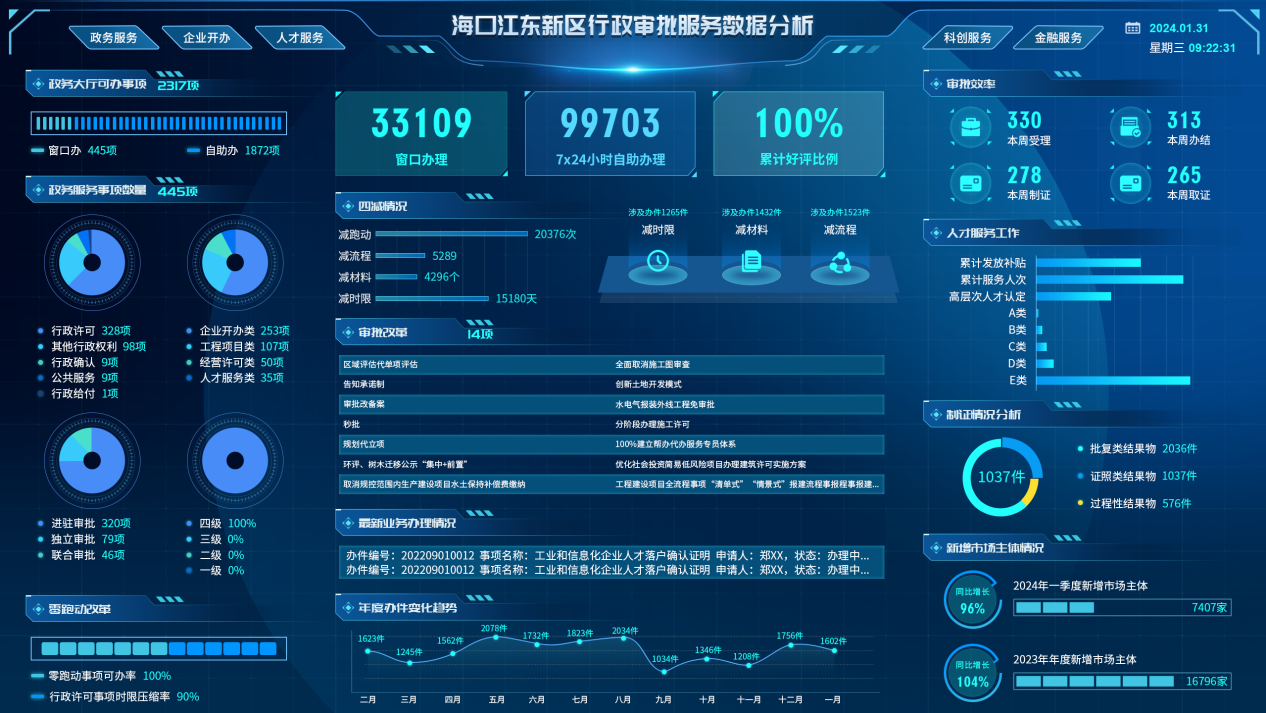Select the 减材料 document icon

[751, 262]
